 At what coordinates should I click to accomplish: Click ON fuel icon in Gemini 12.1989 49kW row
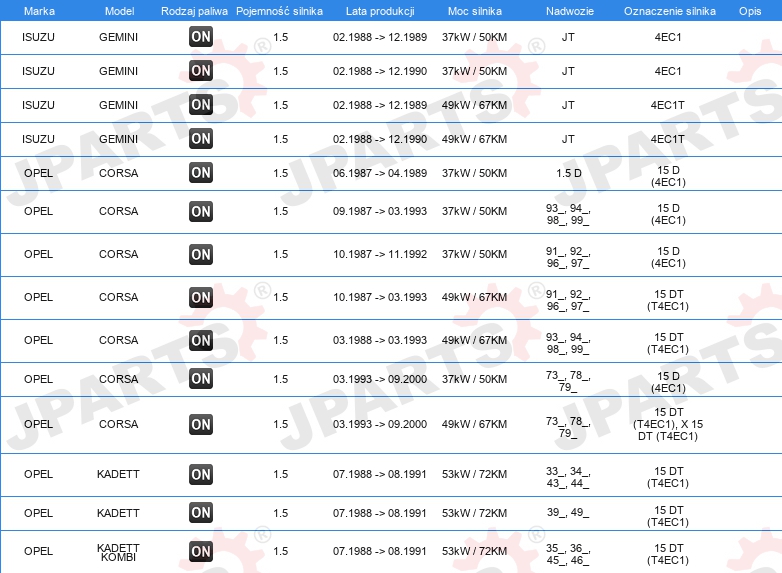pyautogui.click(x=201, y=105)
